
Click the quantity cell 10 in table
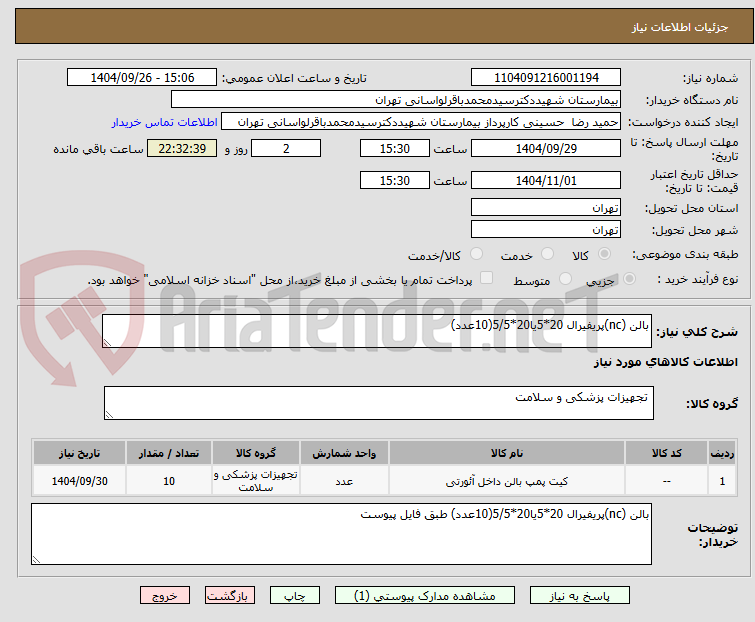(x=169, y=481)
